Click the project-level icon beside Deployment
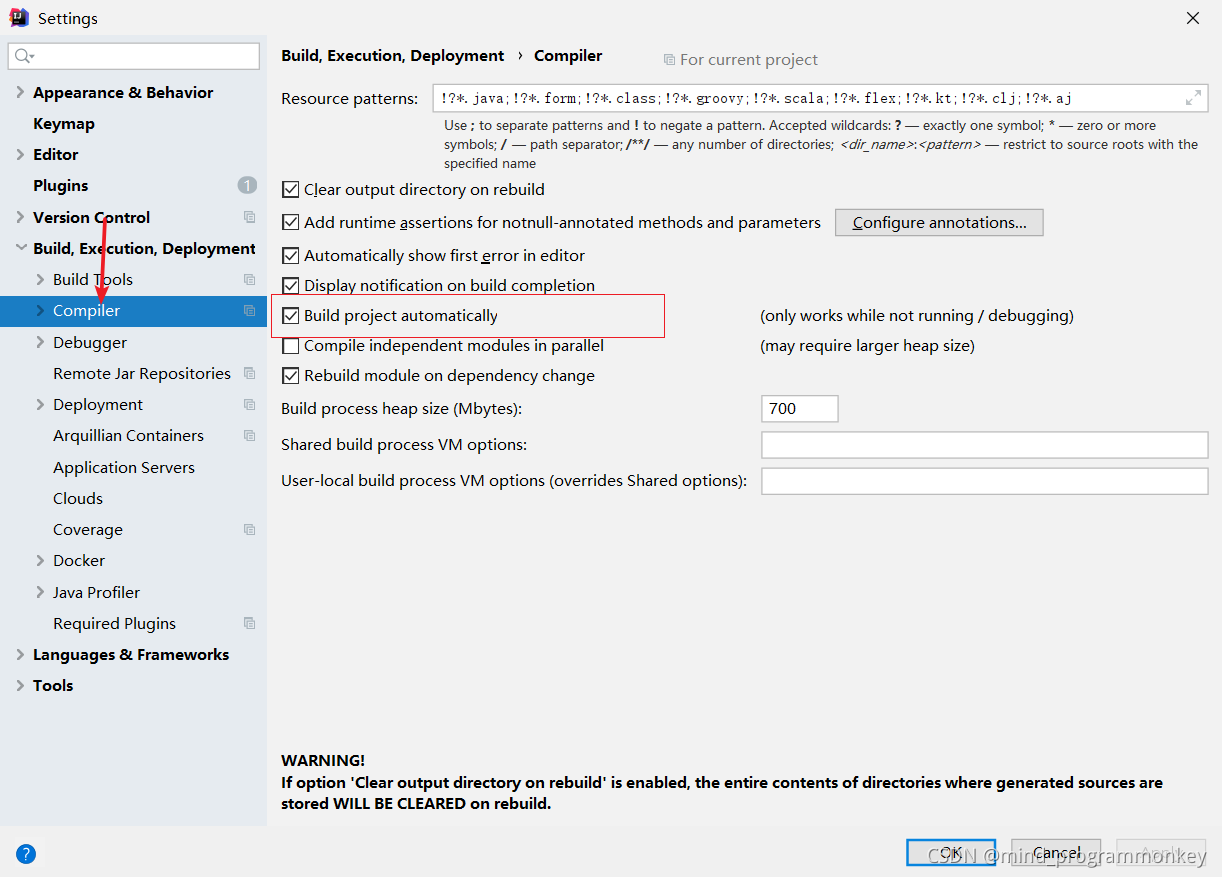1222x877 pixels. (x=250, y=405)
